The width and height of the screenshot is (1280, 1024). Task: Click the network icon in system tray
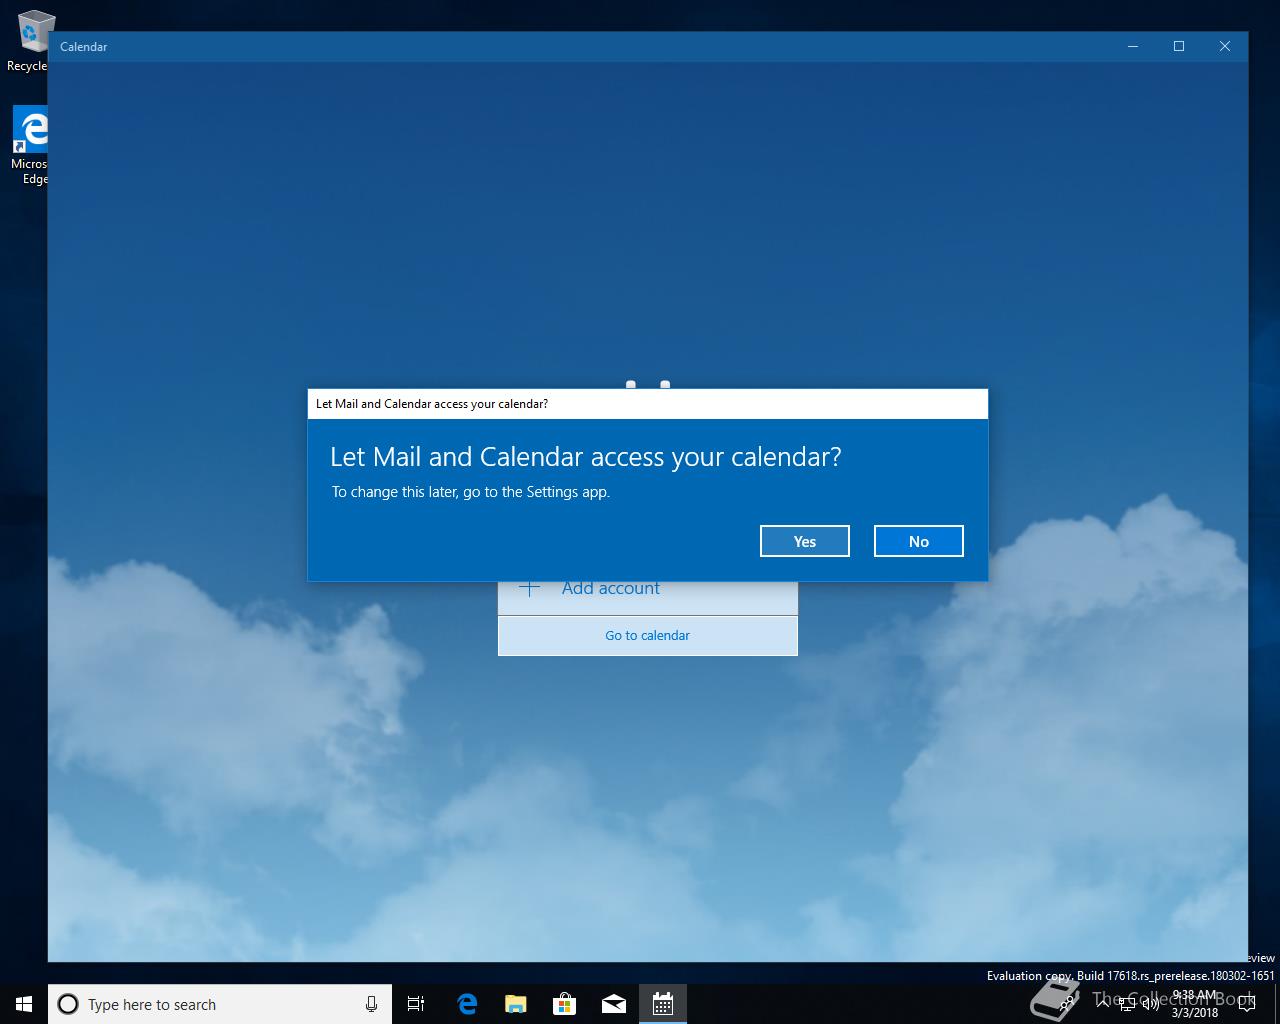coord(1127,1004)
